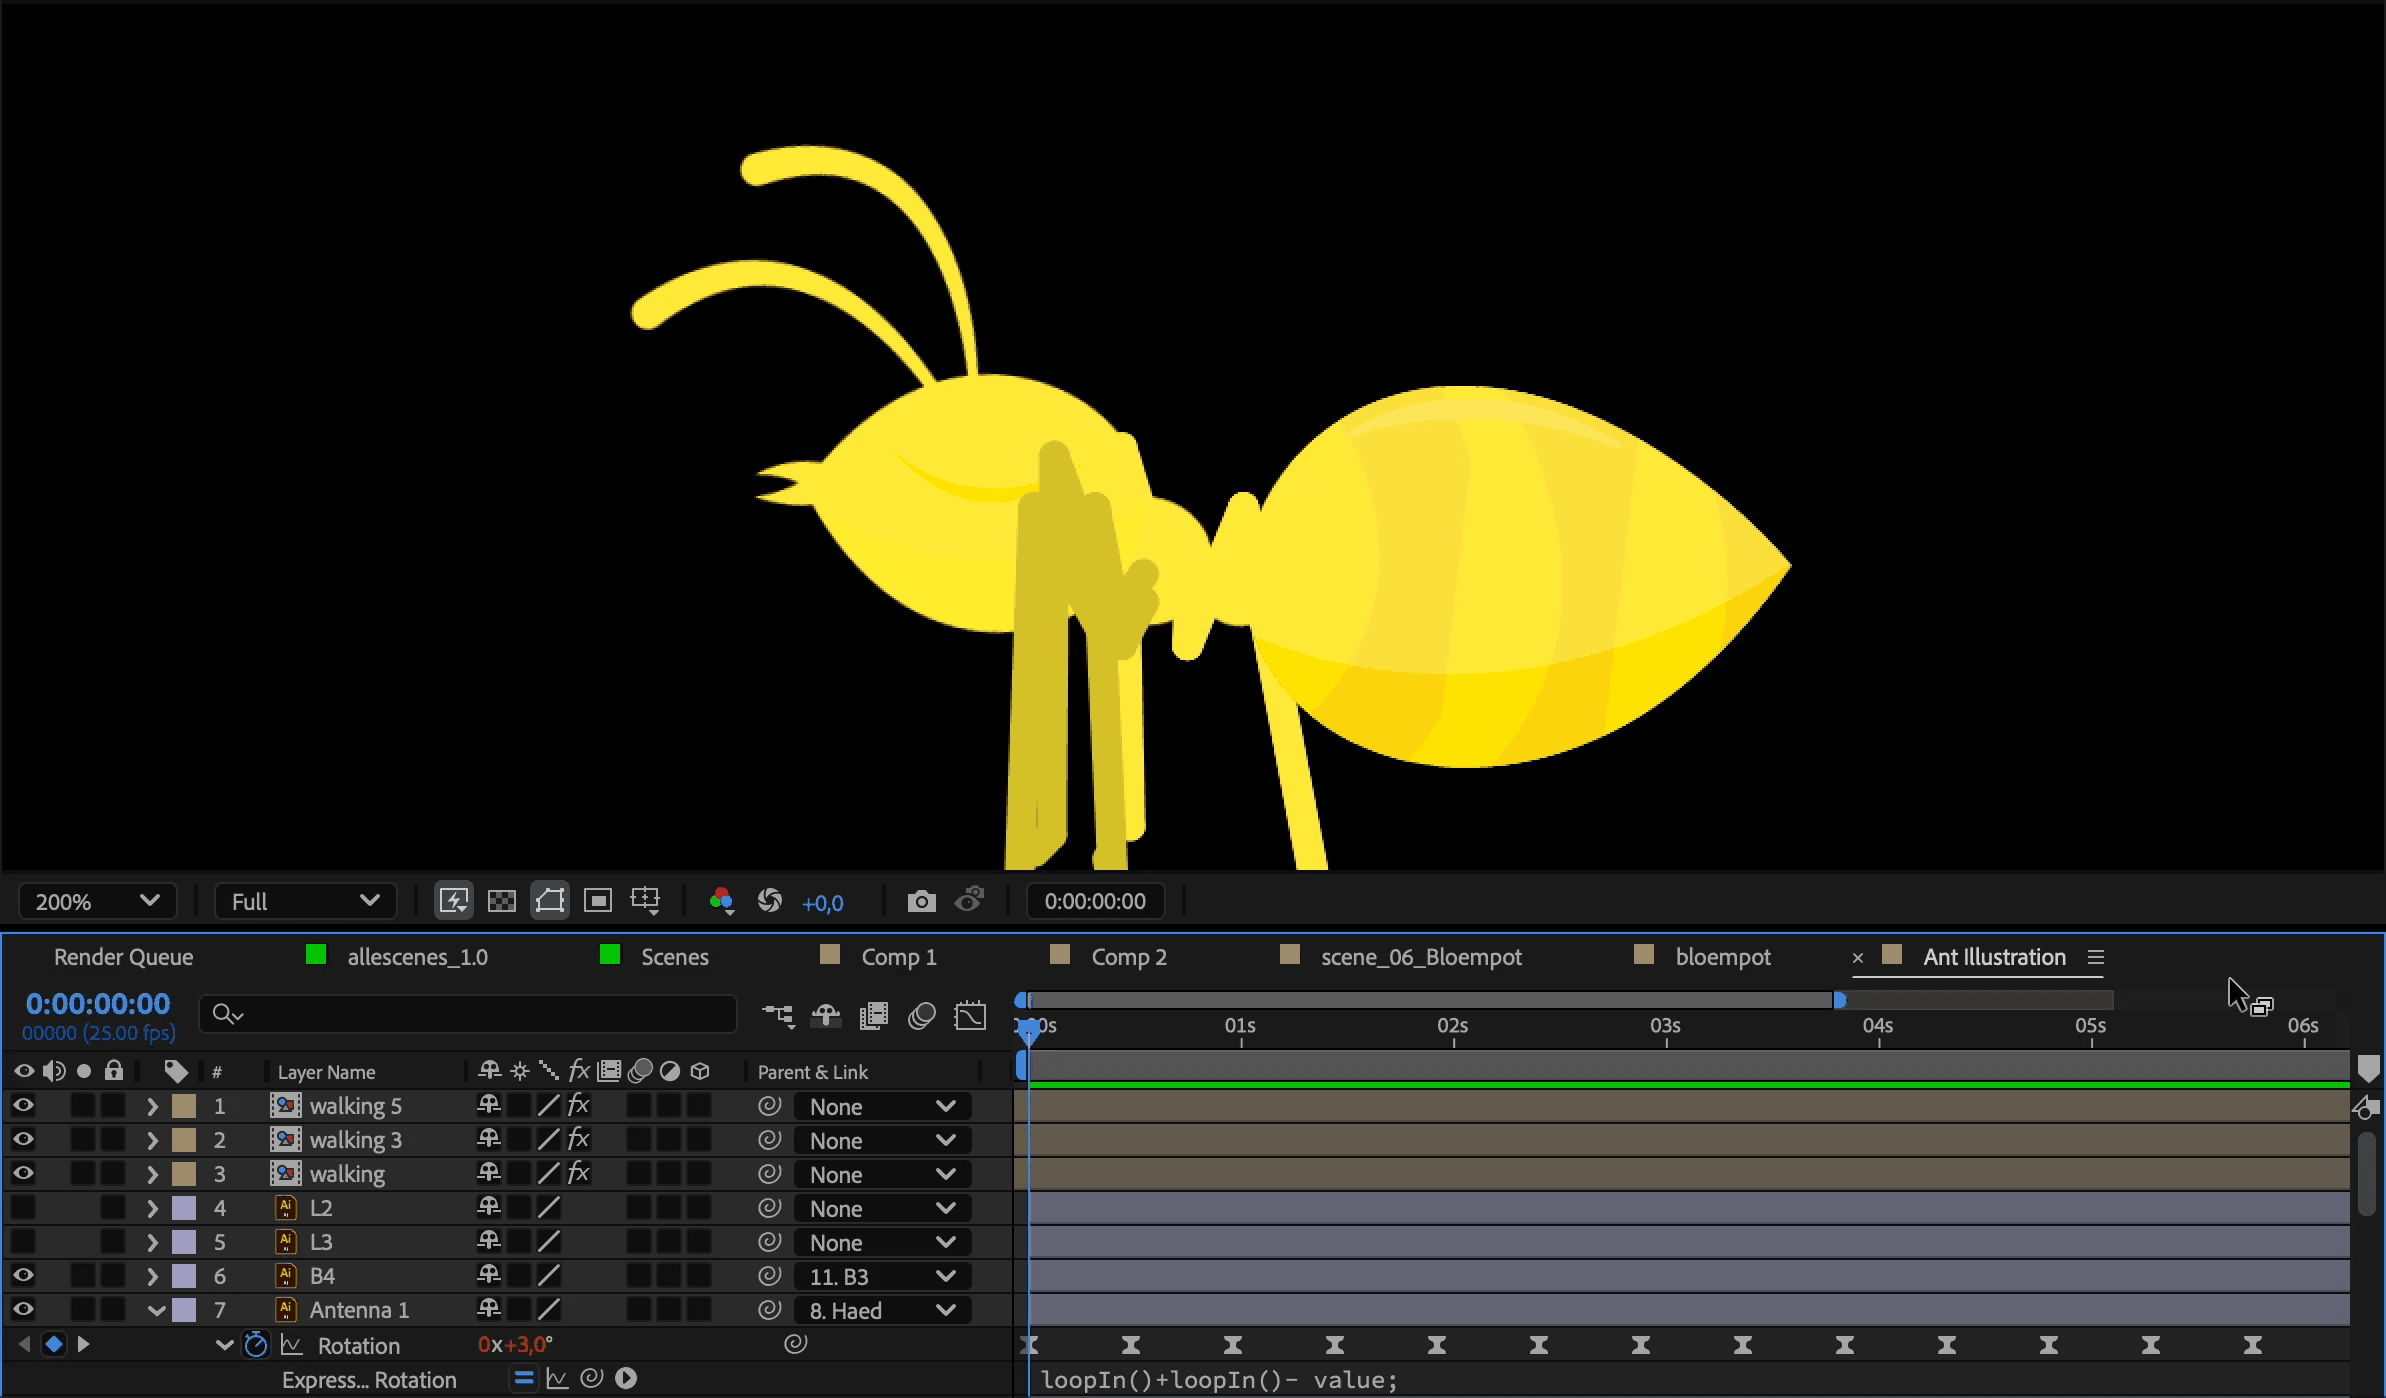Click the loopIn expression text
This screenshot has width=2386, height=1398.
pyautogui.click(x=1218, y=1380)
